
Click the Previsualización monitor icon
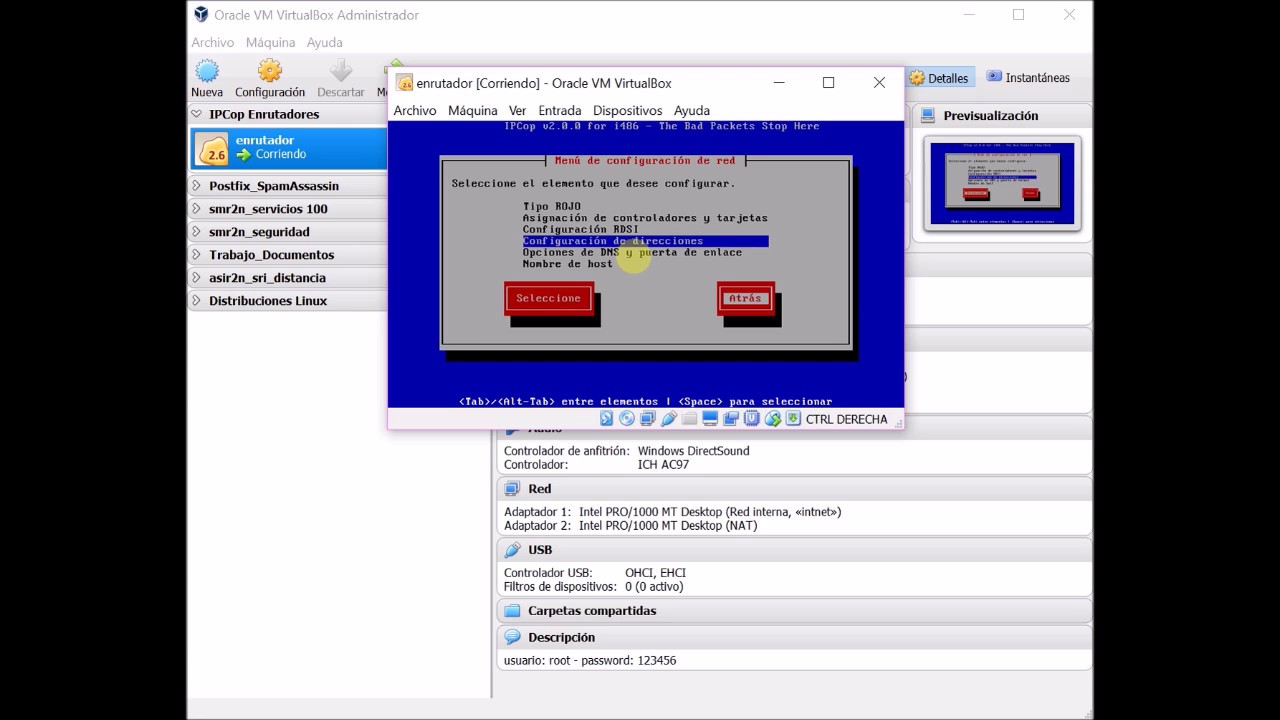[928, 116]
